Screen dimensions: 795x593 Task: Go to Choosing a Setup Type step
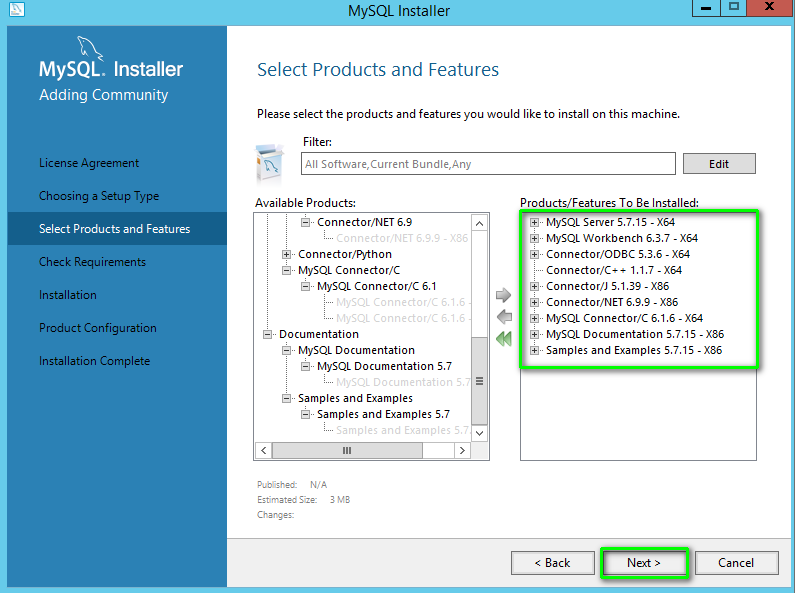tap(99, 196)
